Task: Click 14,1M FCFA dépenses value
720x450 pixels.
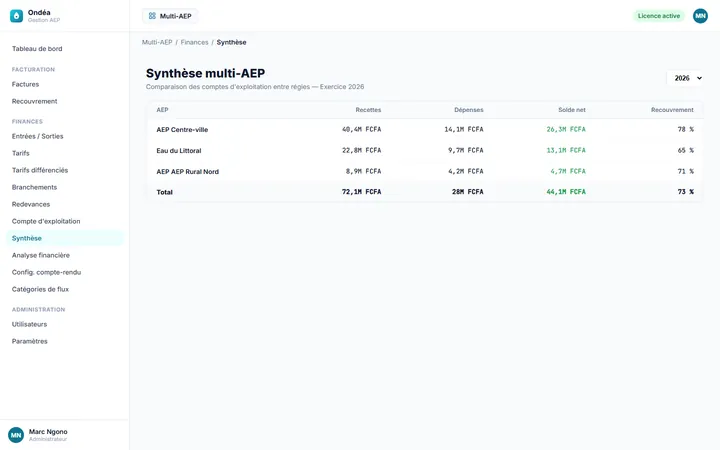Action: click(x=464, y=129)
